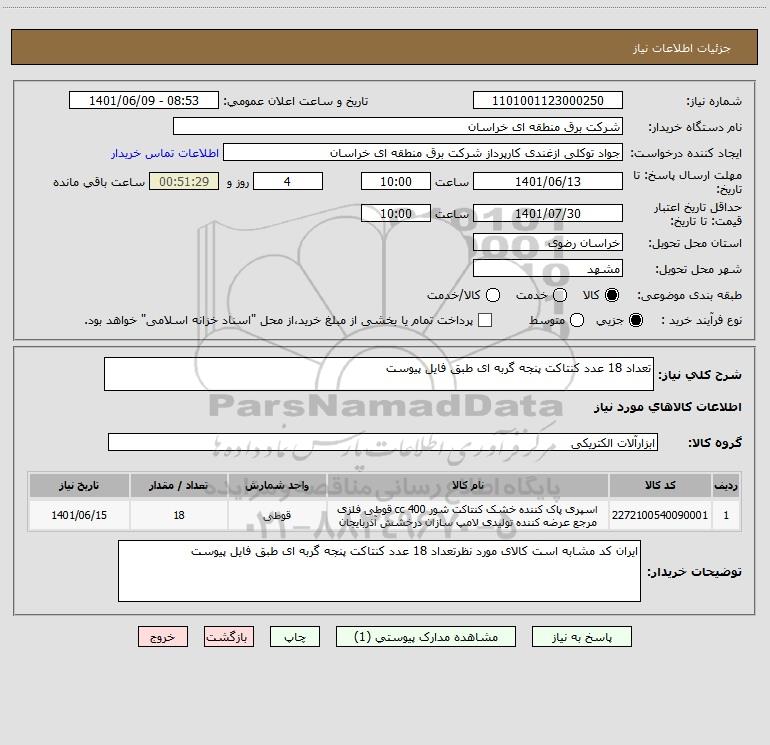Click response deadline date 1401/06/13 field

click(x=548, y=181)
